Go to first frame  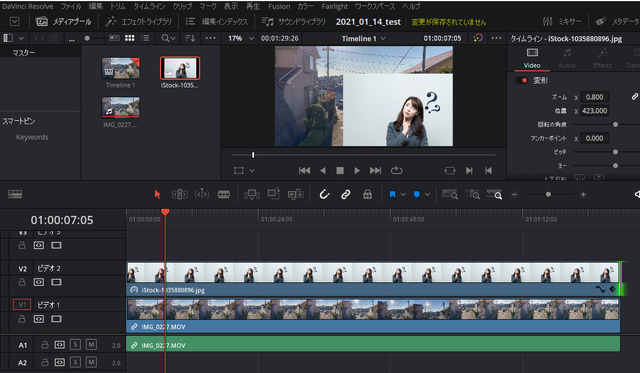[304, 171]
